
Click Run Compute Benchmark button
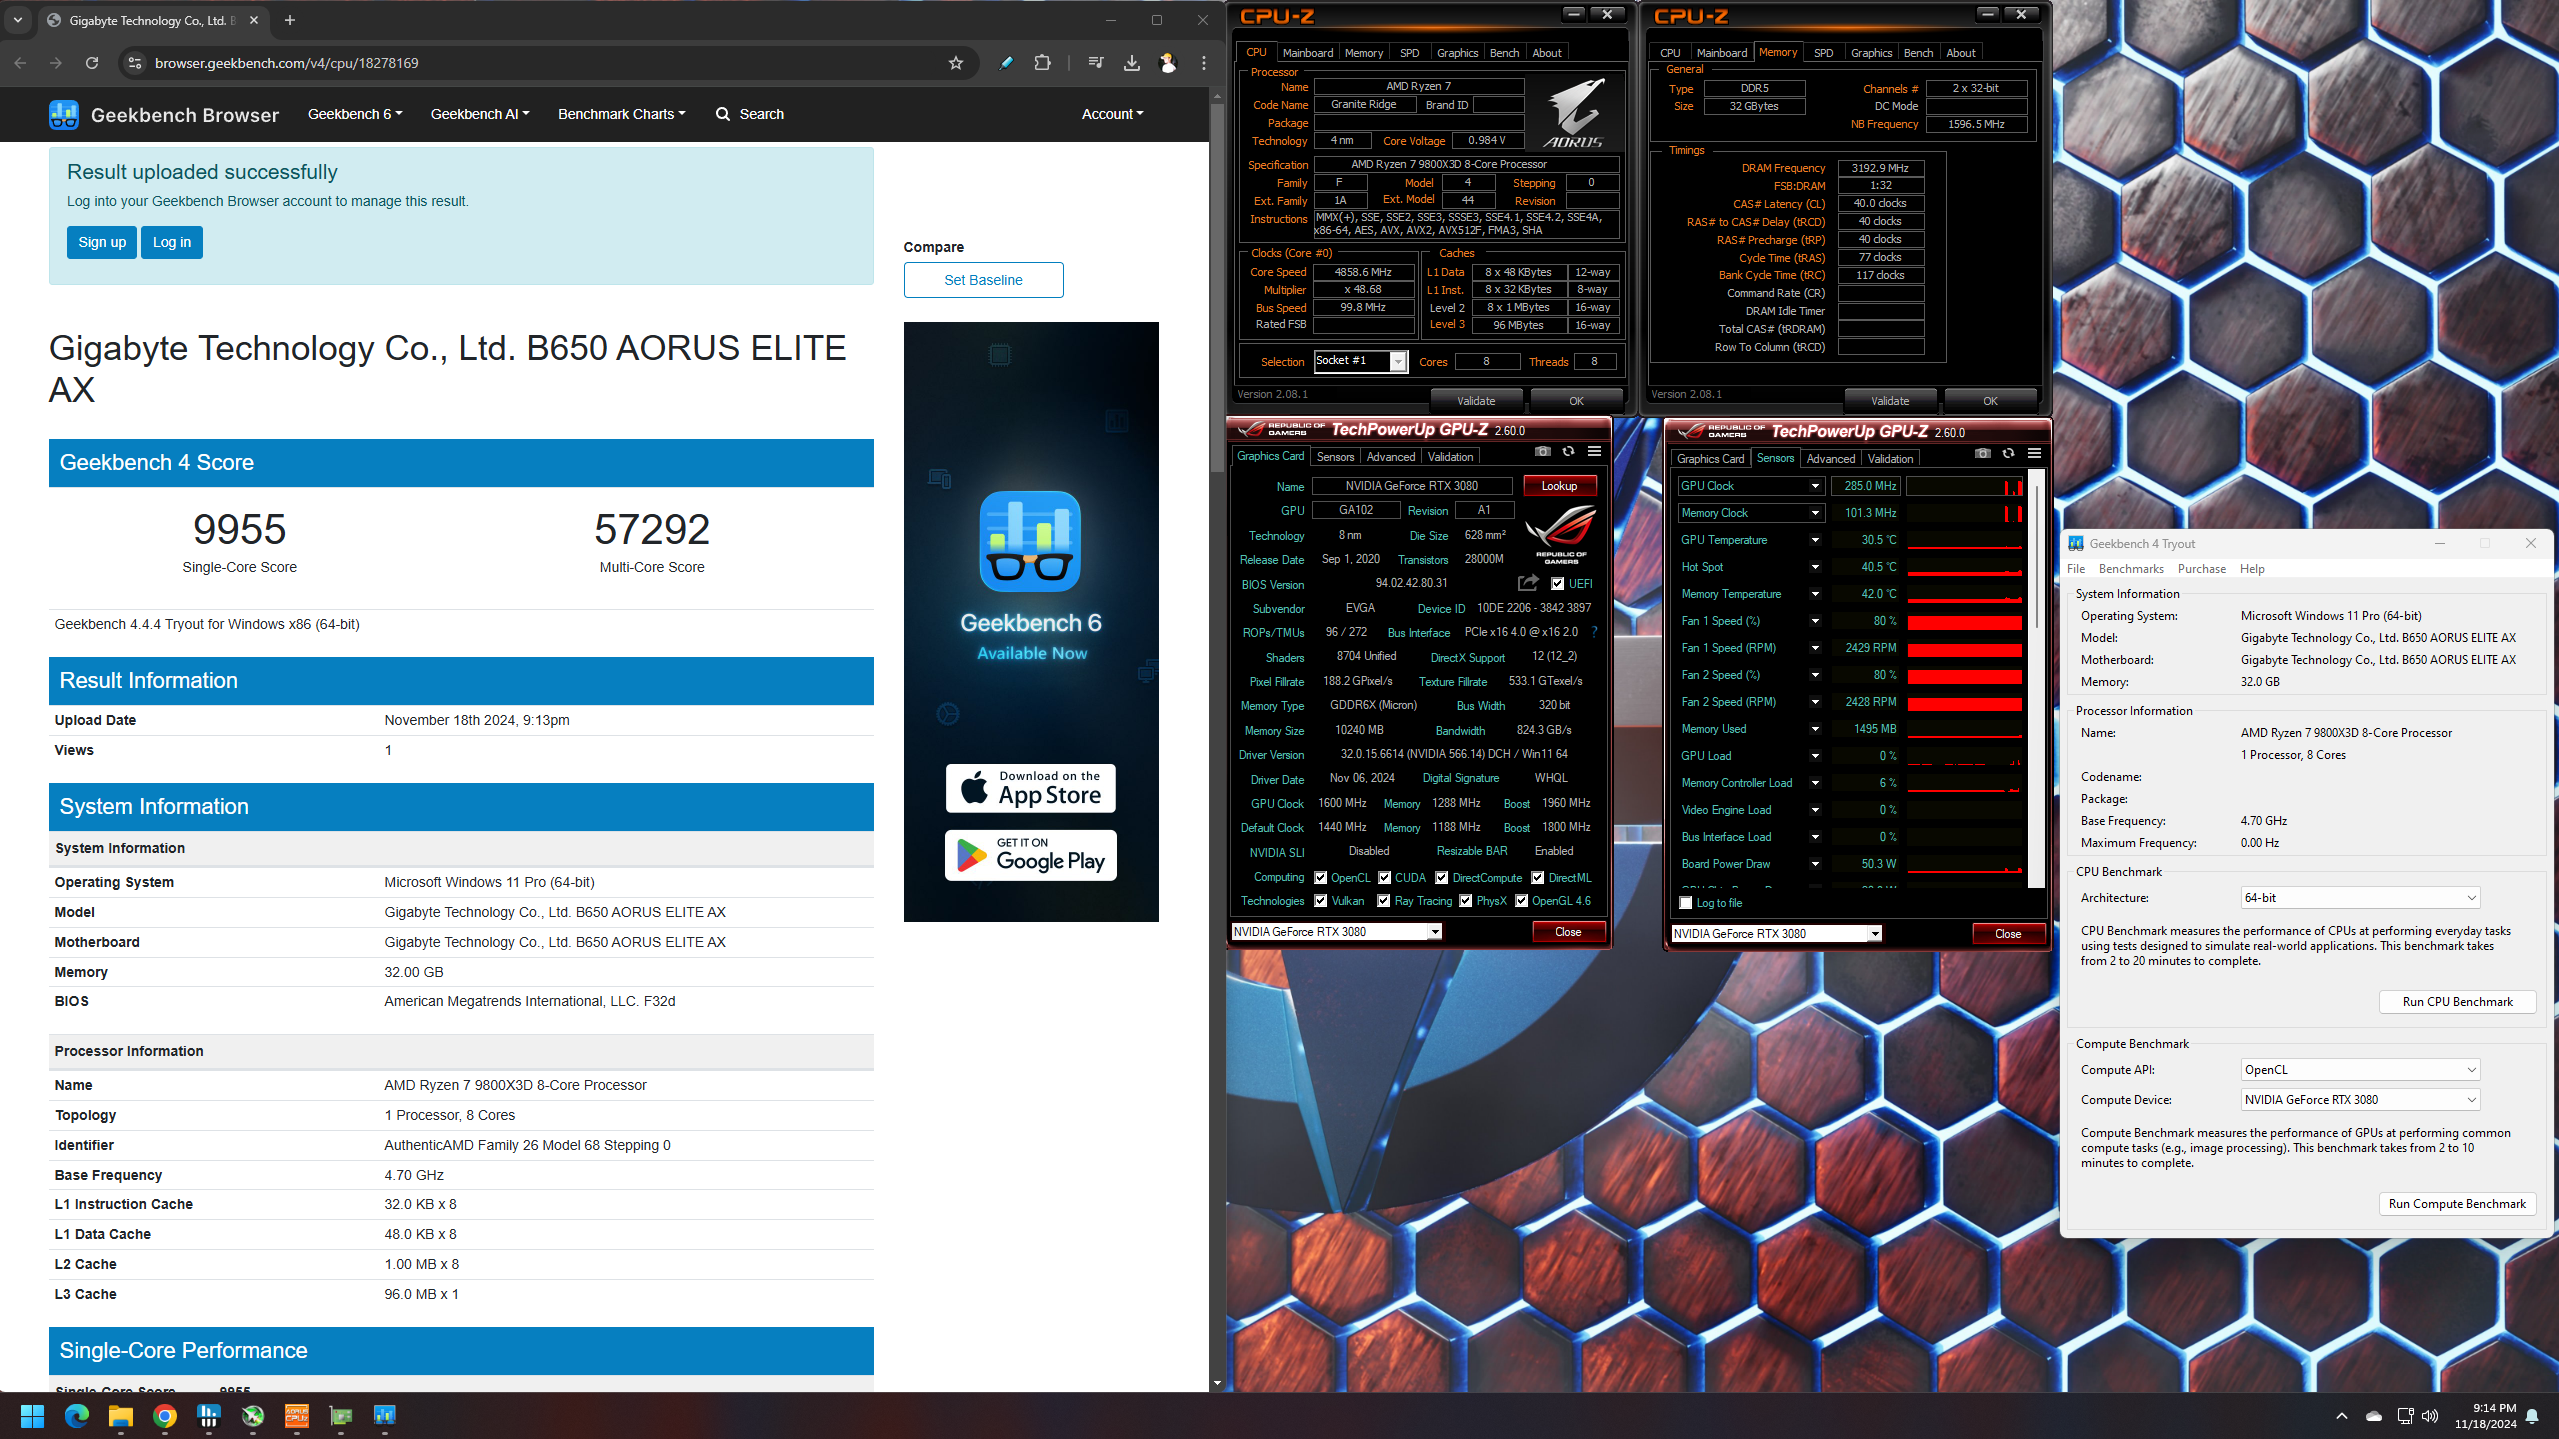pyautogui.click(x=2457, y=1204)
